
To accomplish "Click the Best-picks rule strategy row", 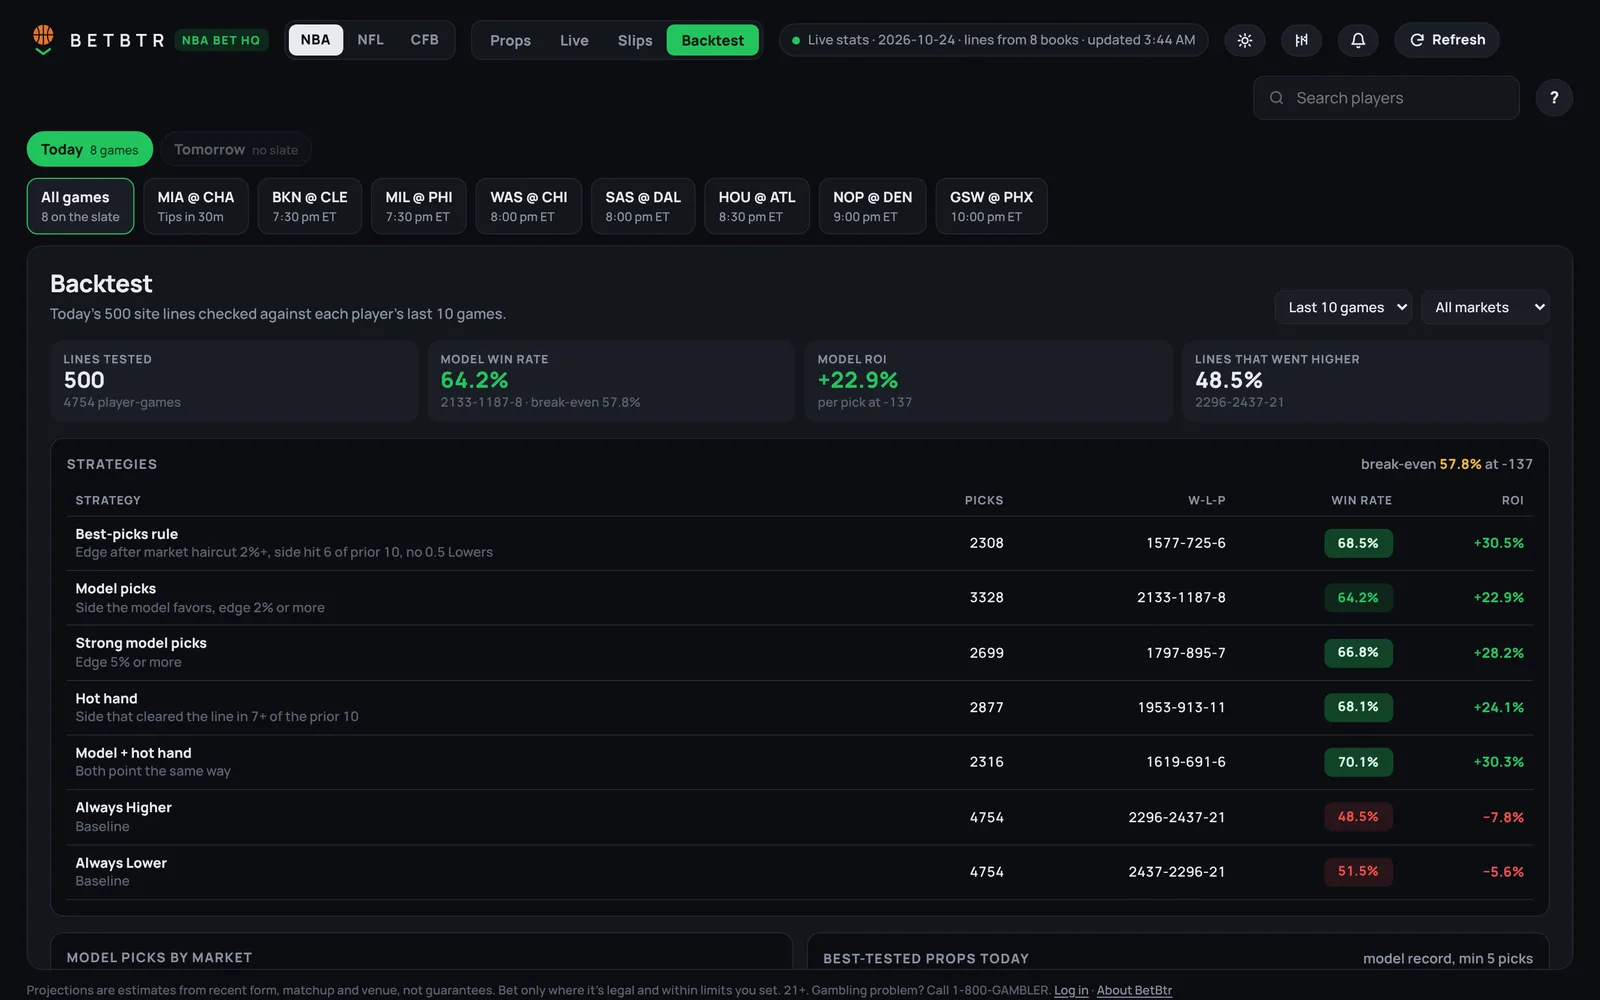I will (x=800, y=543).
